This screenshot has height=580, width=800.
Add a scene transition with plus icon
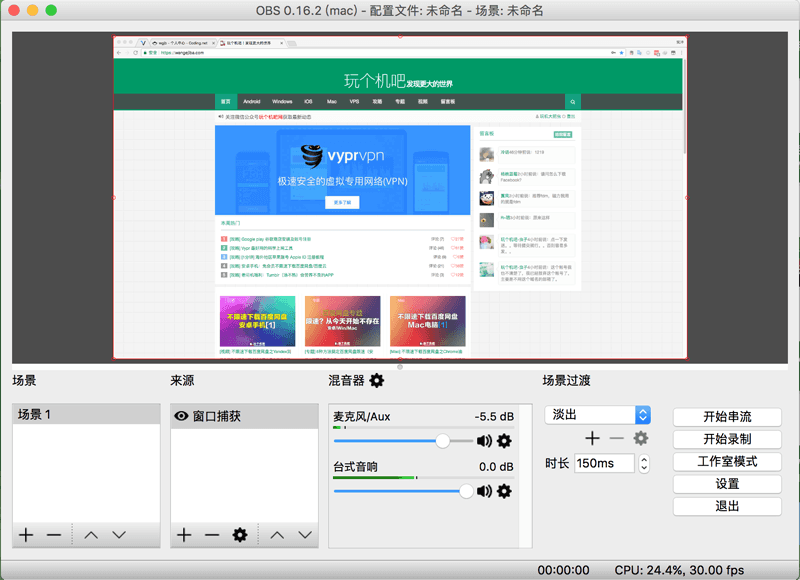point(592,438)
